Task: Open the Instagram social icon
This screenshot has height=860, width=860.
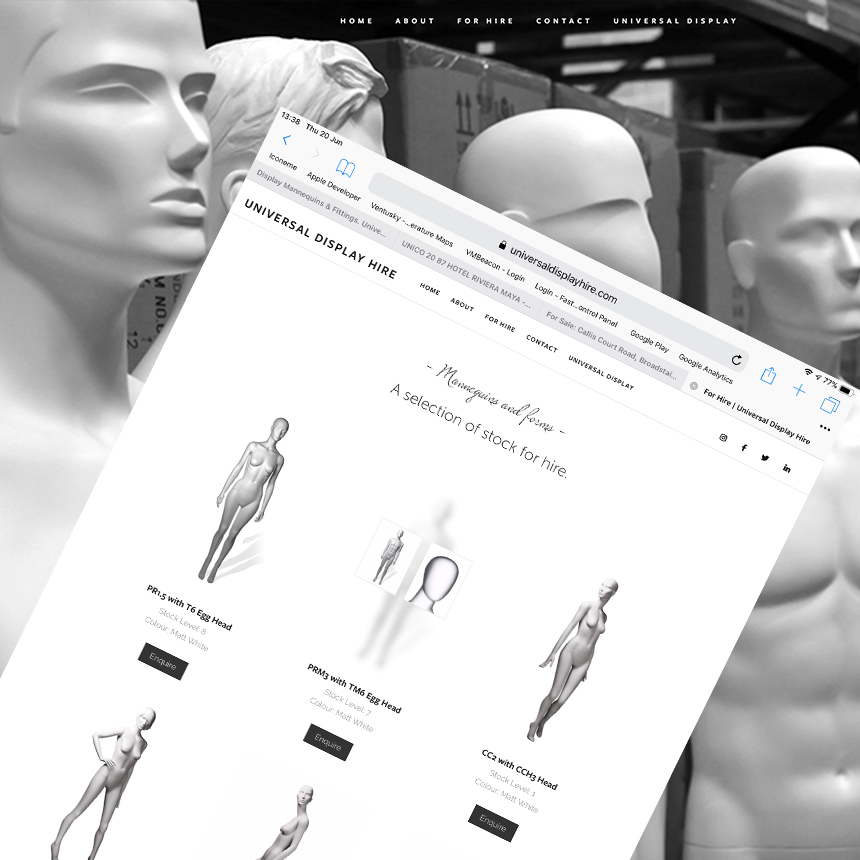Action: 723,438
